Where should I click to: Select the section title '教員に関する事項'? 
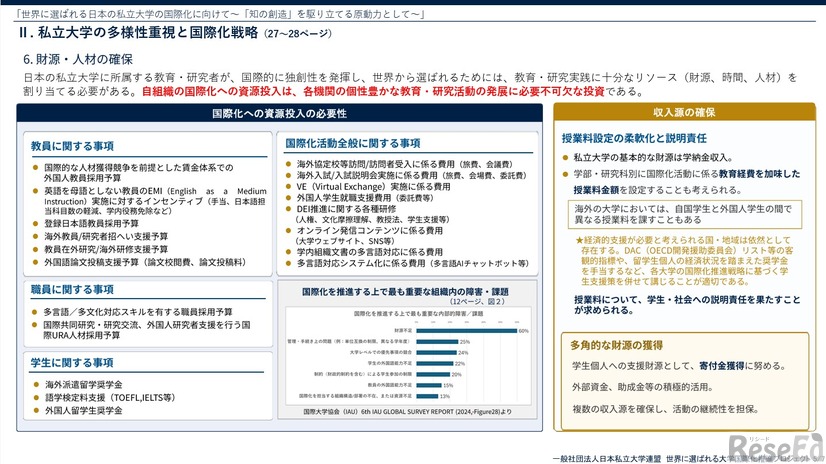[x=72, y=146]
